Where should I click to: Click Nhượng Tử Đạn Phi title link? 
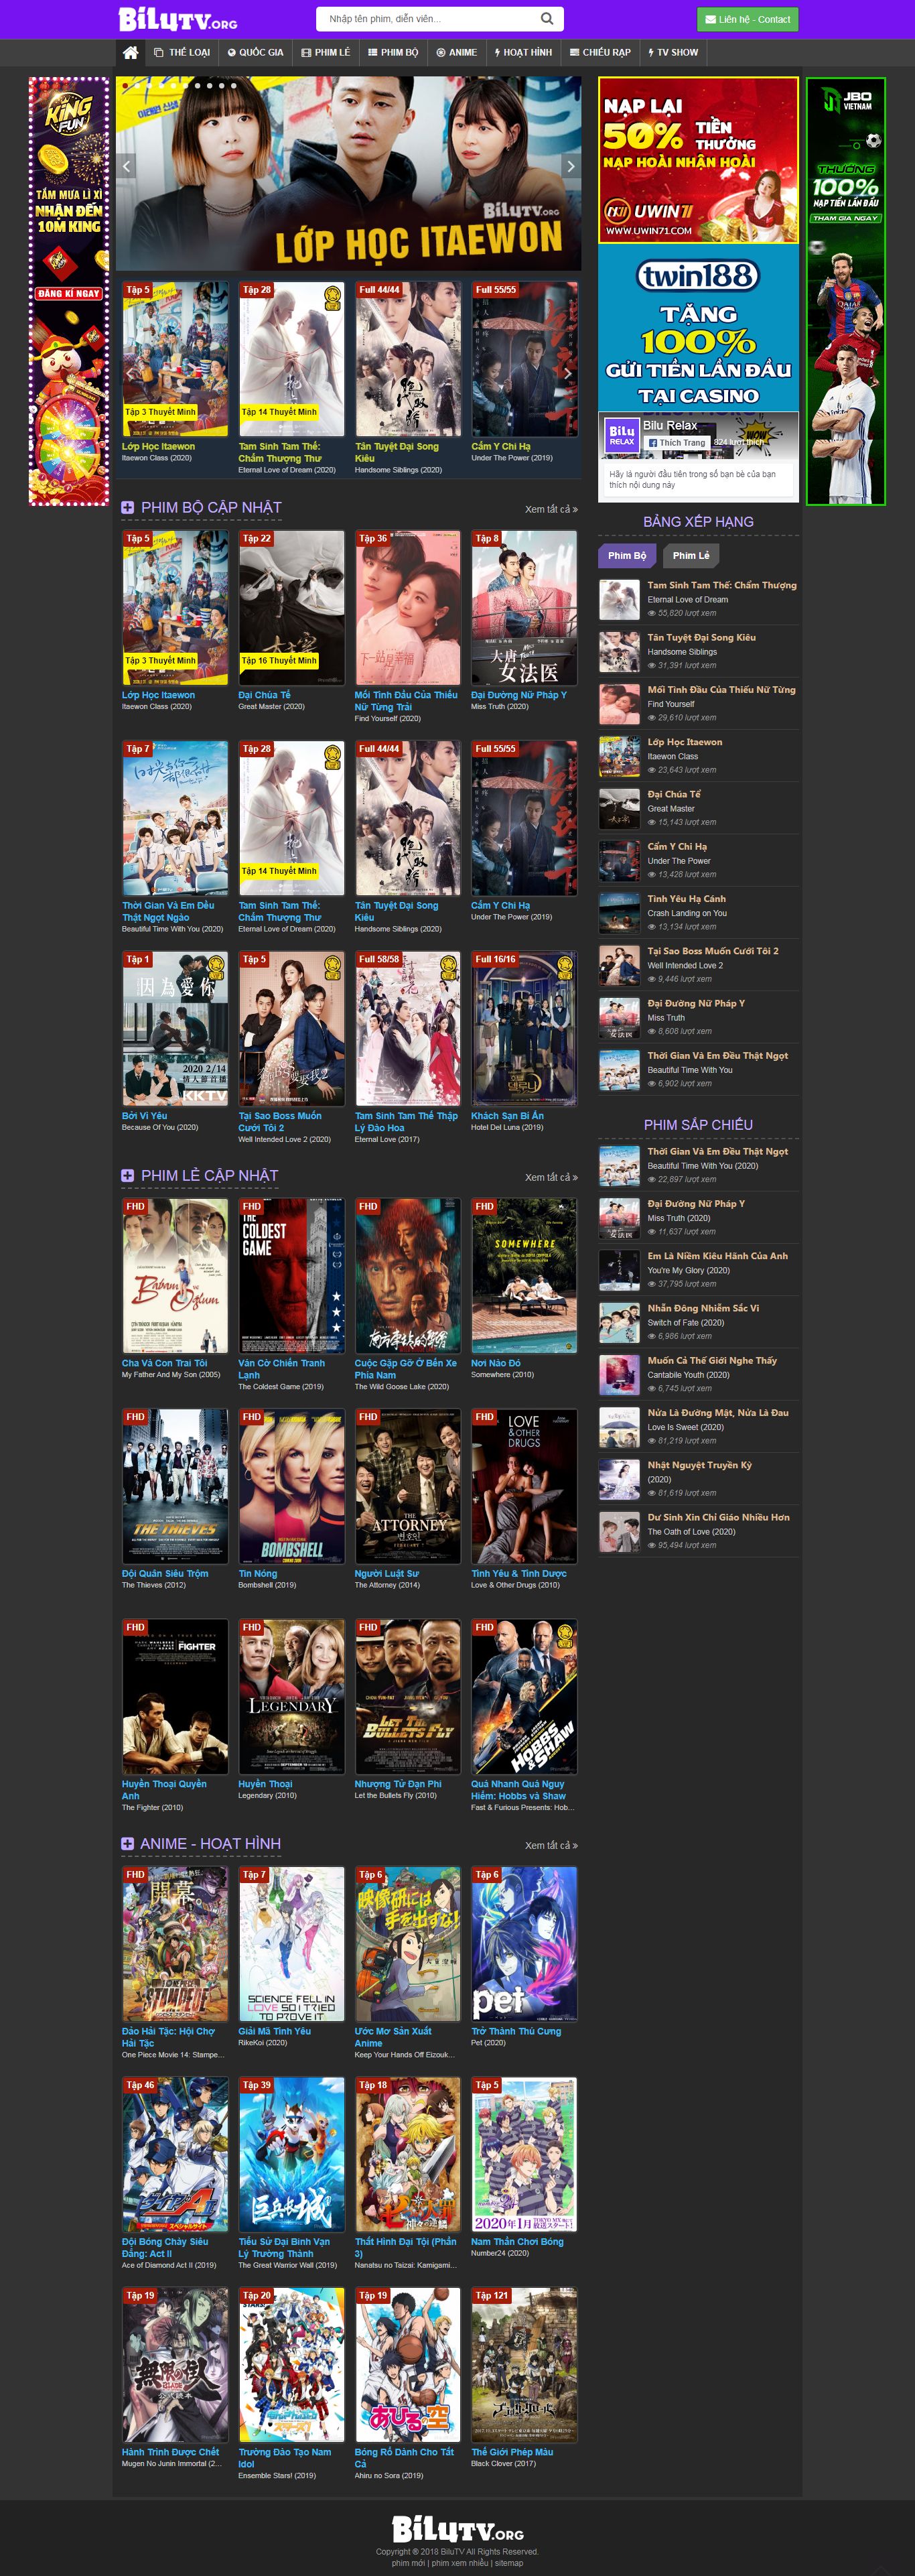click(x=398, y=1784)
